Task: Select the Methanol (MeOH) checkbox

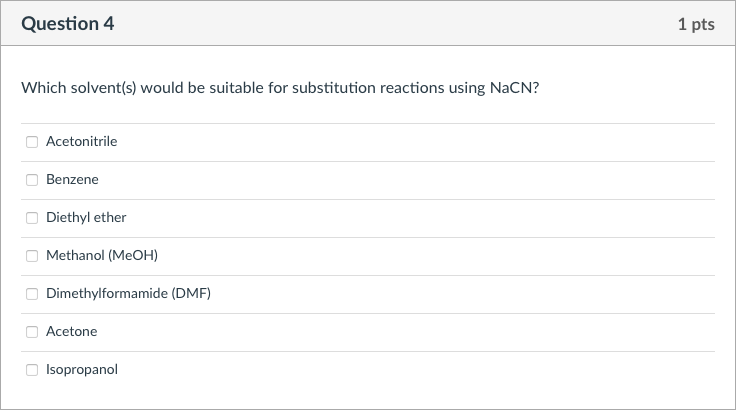Action: (32, 256)
